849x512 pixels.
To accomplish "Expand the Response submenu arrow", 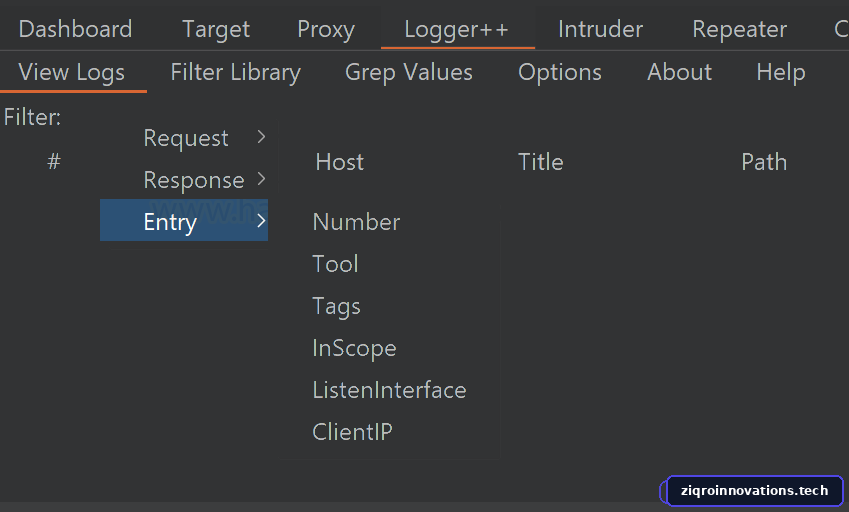I will point(261,179).
